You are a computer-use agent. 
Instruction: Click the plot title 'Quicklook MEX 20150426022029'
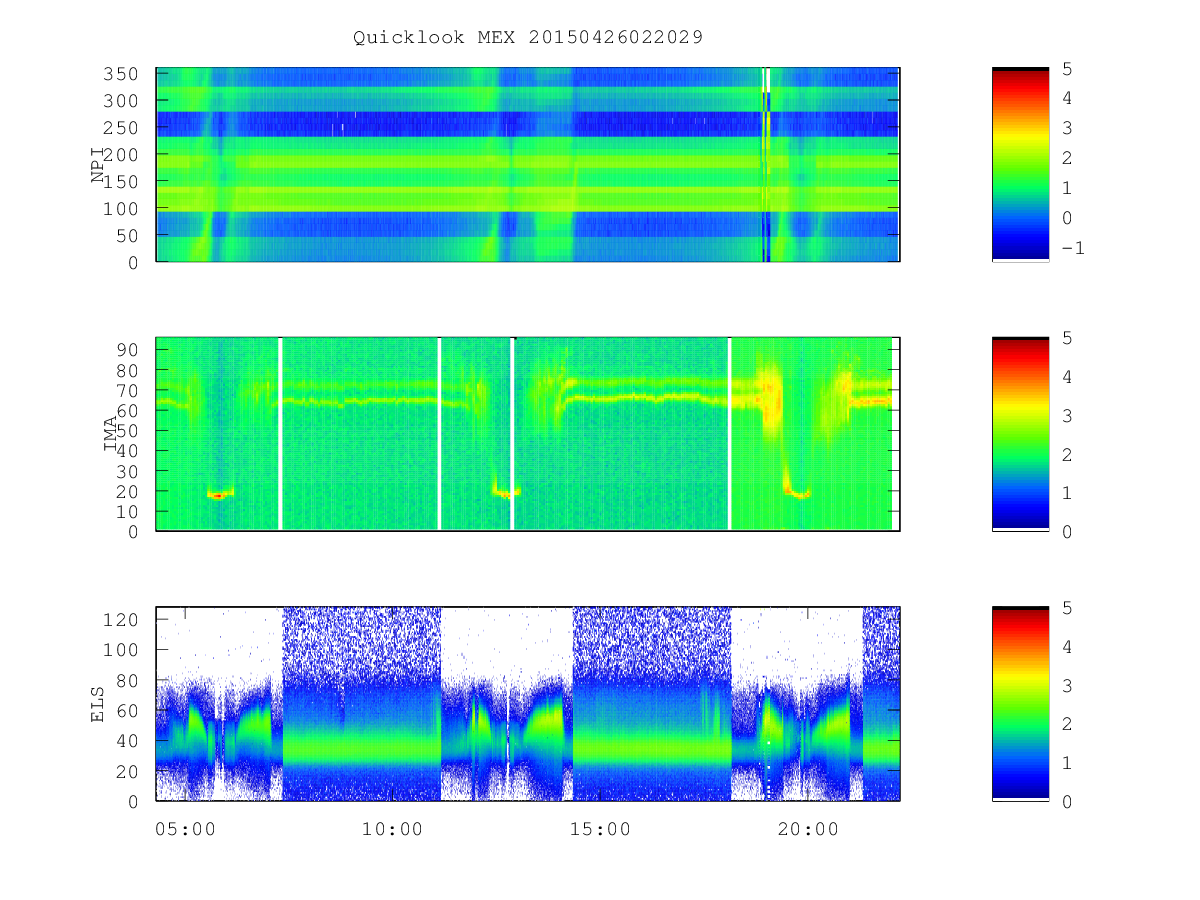(528, 37)
